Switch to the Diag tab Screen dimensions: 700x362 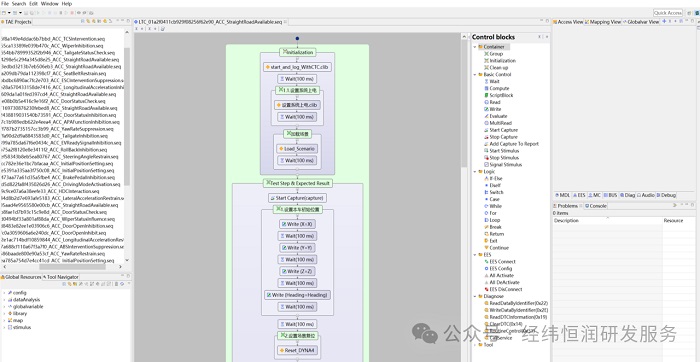[x=627, y=195]
